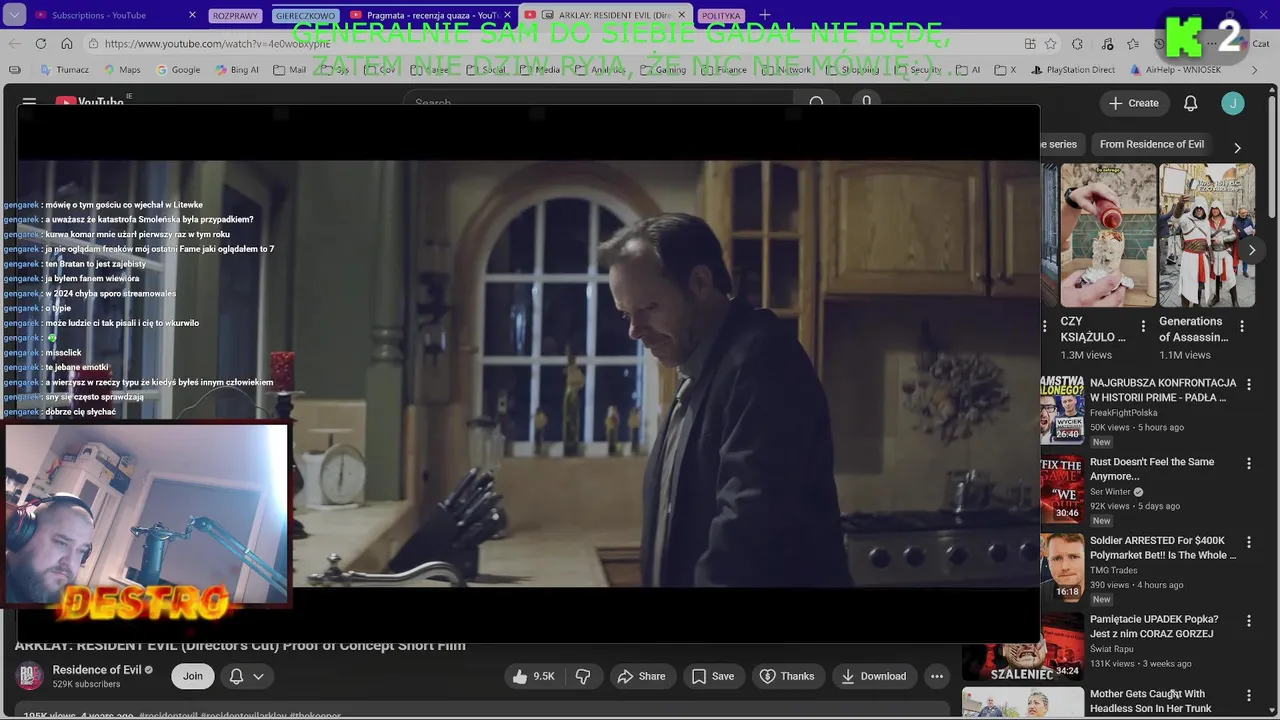Viewport: 1280px width, 720px height.
Task: Click the browser refresh icon
Action: pos(41,44)
